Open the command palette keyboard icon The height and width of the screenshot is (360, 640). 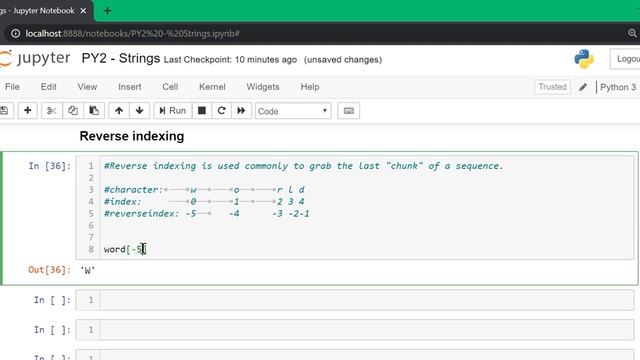pos(349,111)
